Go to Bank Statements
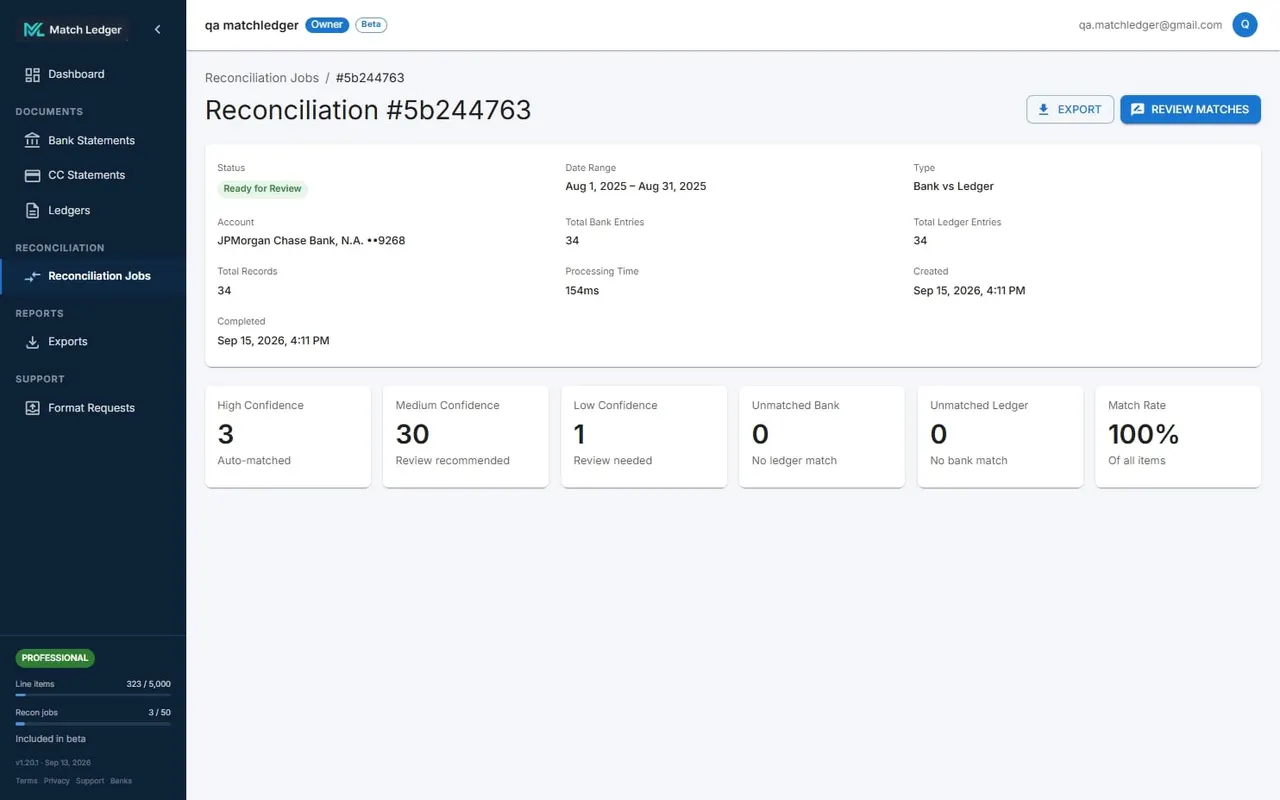1280x800 pixels. (93, 140)
